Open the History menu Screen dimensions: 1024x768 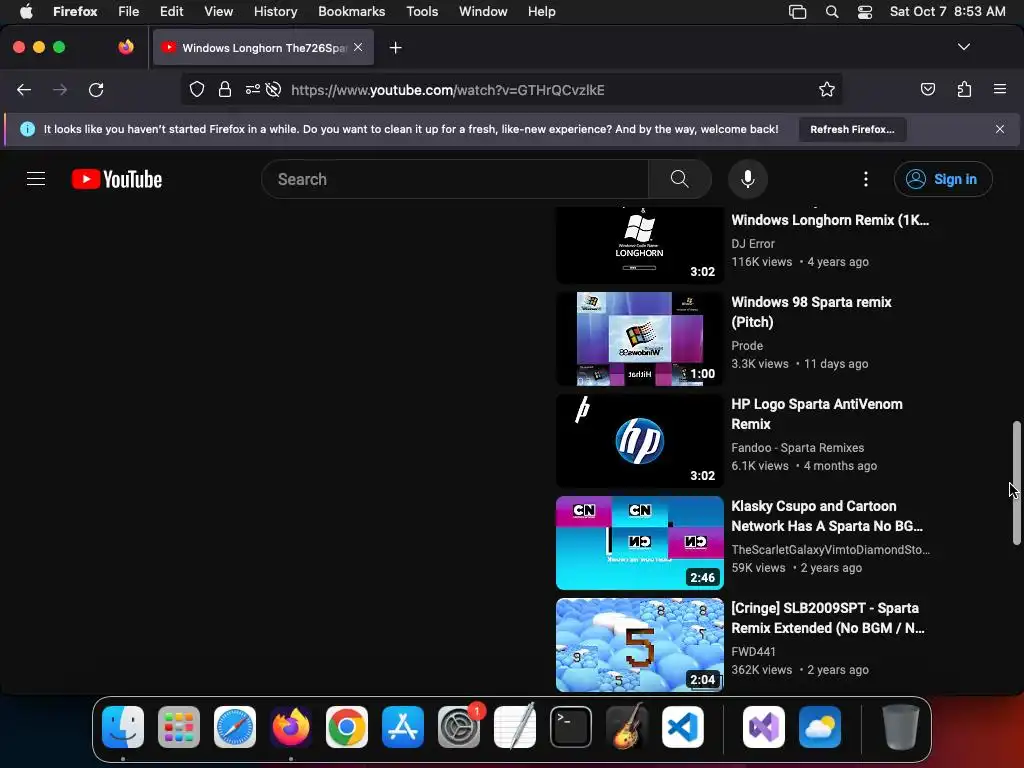click(276, 11)
